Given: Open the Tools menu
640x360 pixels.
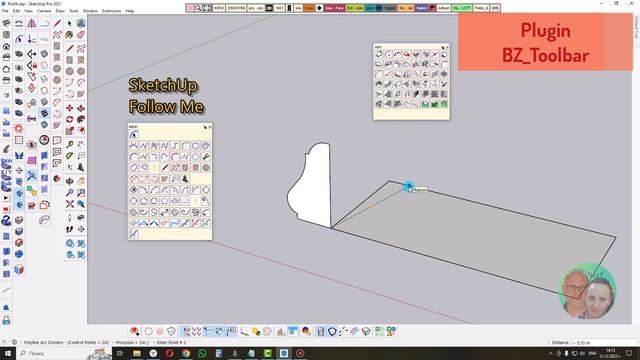Looking at the screenshot, I should (74, 11).
